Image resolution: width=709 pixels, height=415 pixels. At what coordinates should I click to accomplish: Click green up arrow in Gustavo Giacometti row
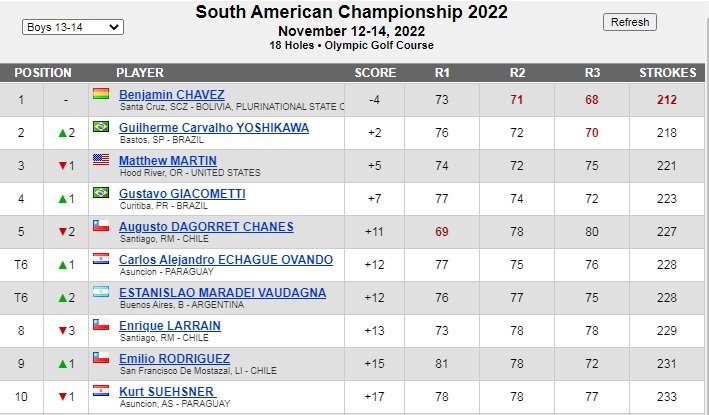[63, 199]
